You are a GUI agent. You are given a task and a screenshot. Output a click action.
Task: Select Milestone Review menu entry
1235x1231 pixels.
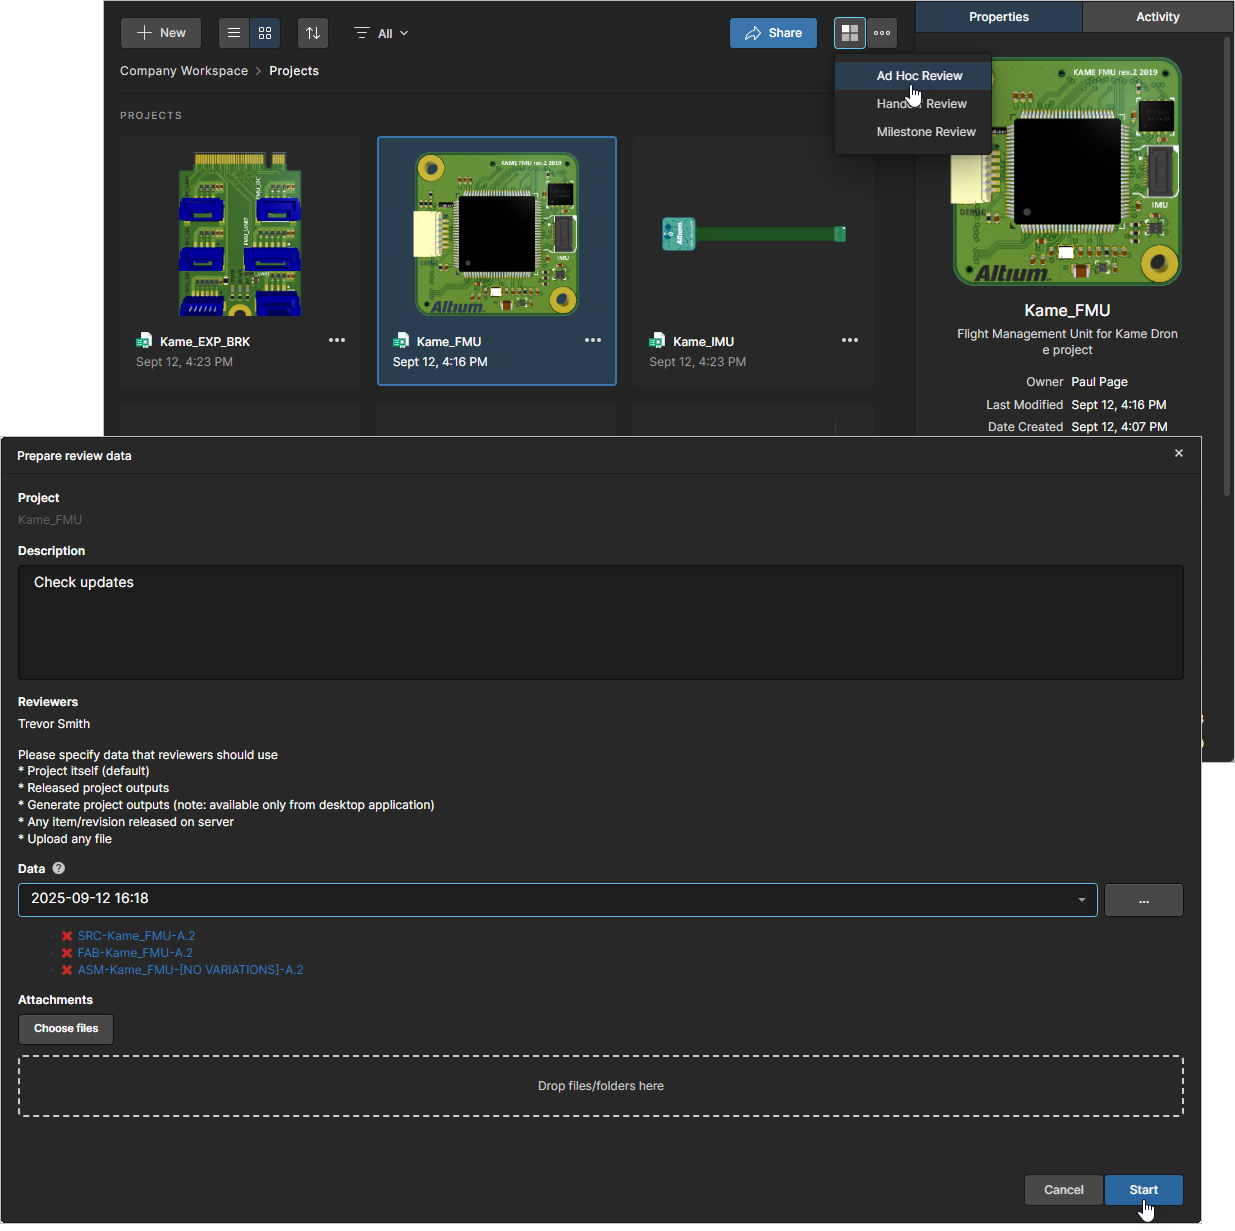925,132
